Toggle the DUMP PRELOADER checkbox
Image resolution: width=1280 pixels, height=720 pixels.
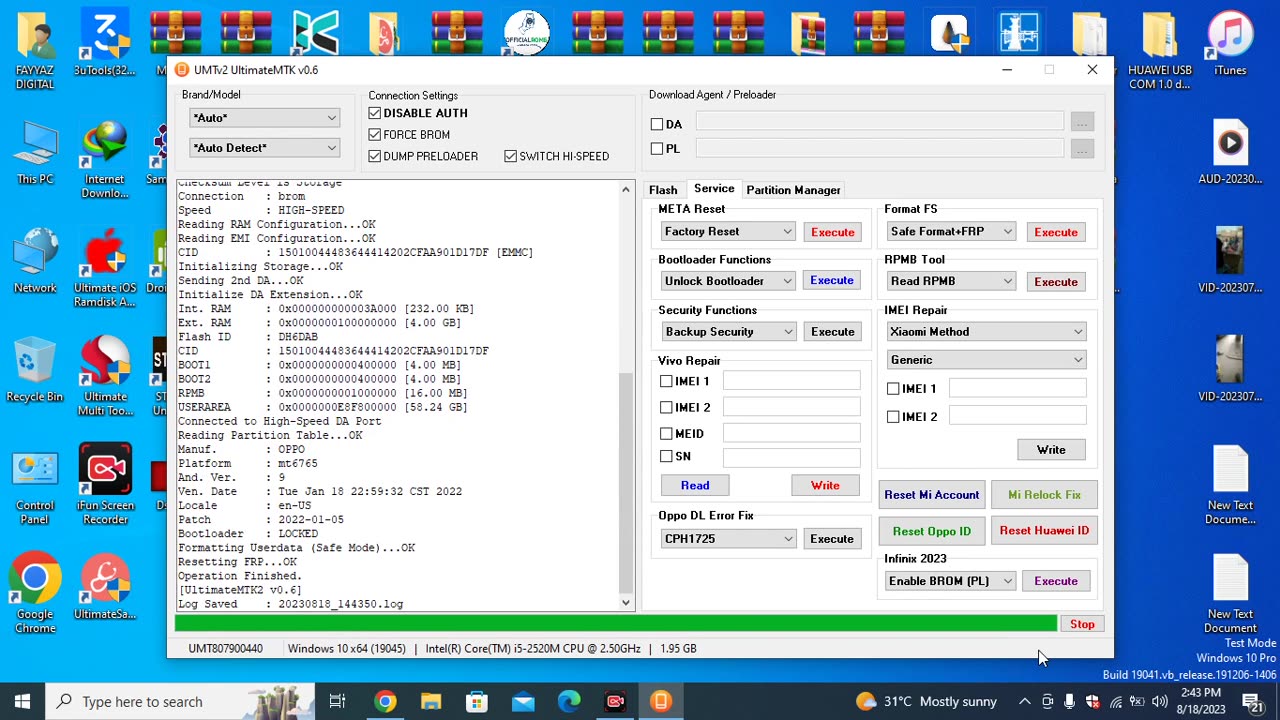[375, 156]
